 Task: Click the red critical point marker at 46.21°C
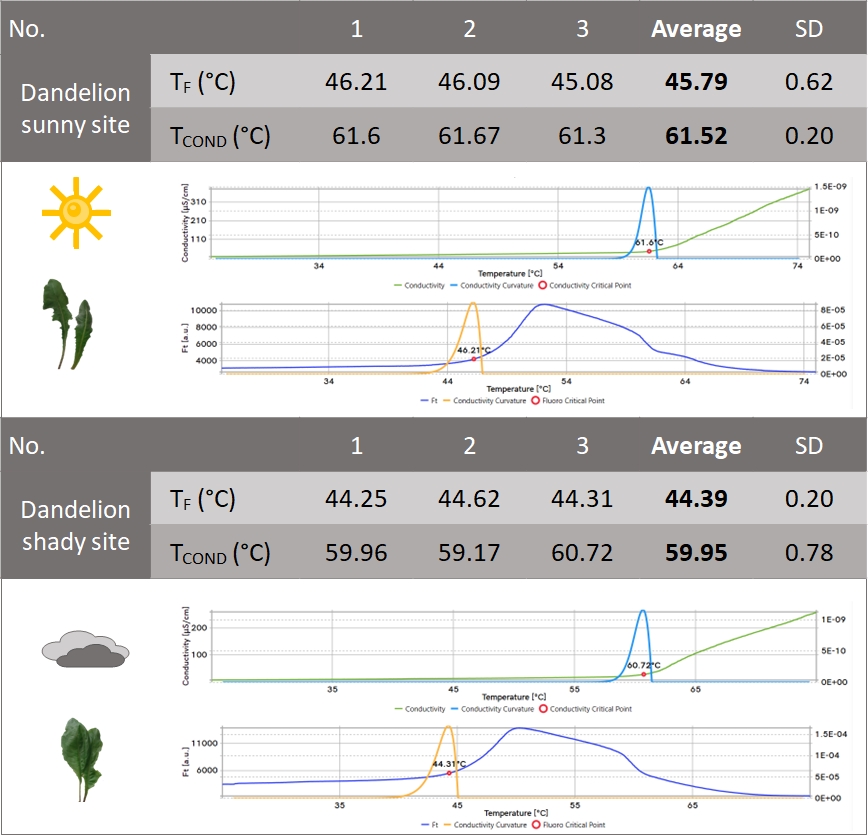pos(473,359)
